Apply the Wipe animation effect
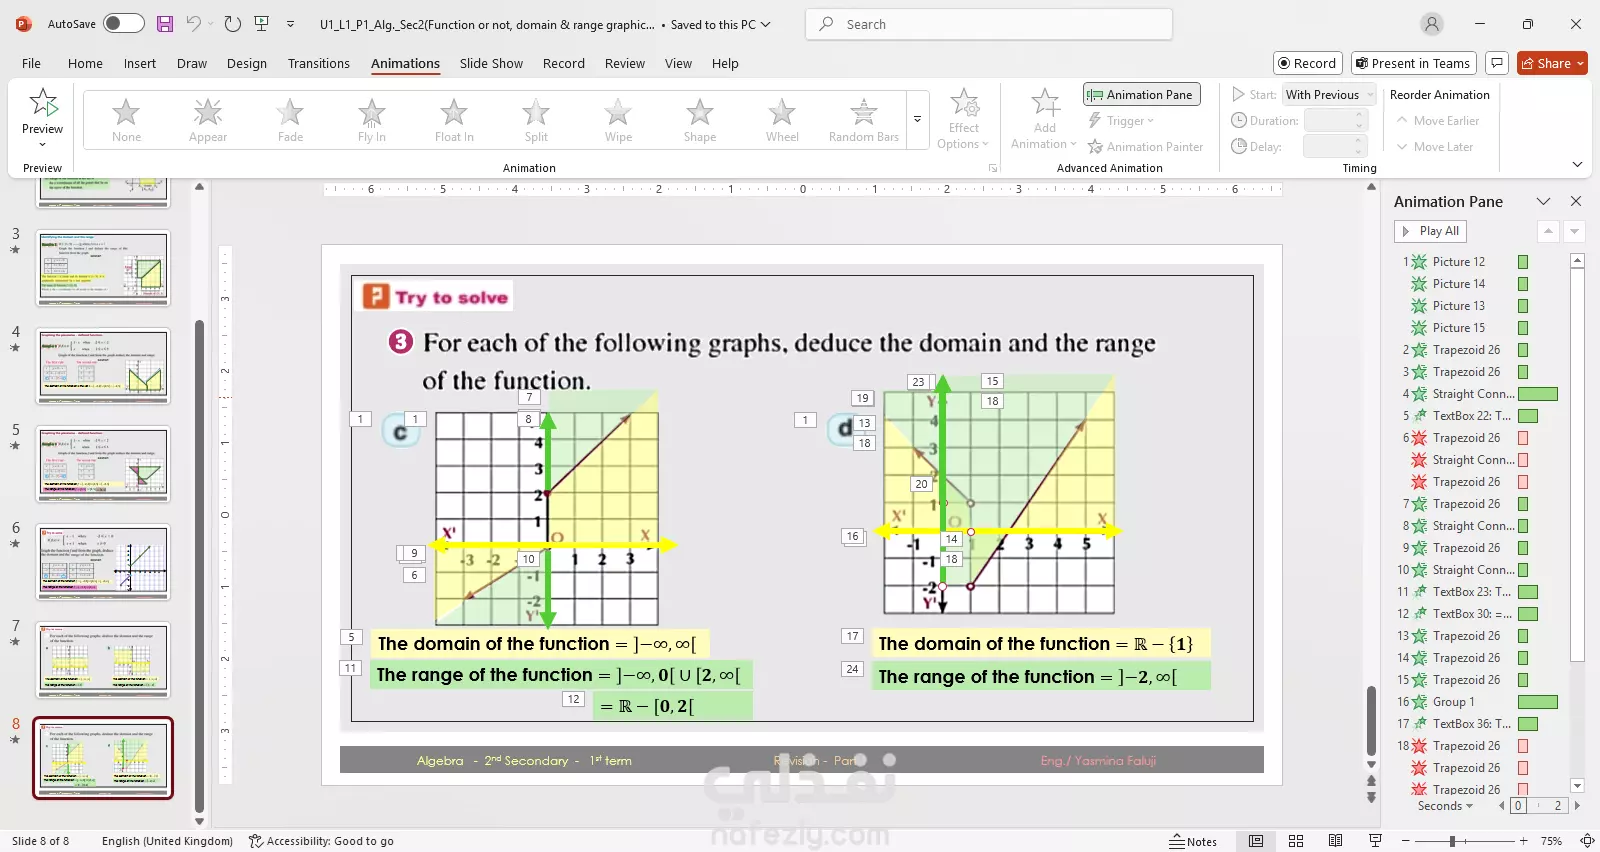1600x852 pixels. (618, 120)
